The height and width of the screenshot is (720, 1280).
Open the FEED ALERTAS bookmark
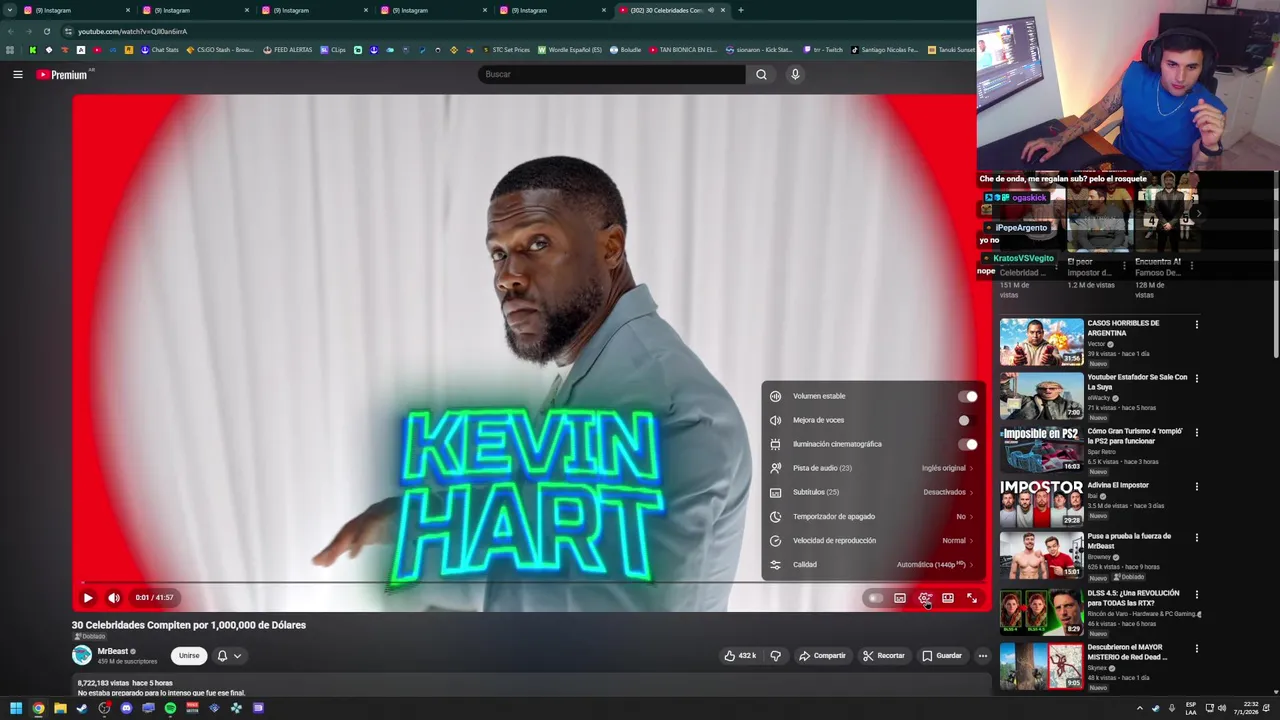coord(287,50)
